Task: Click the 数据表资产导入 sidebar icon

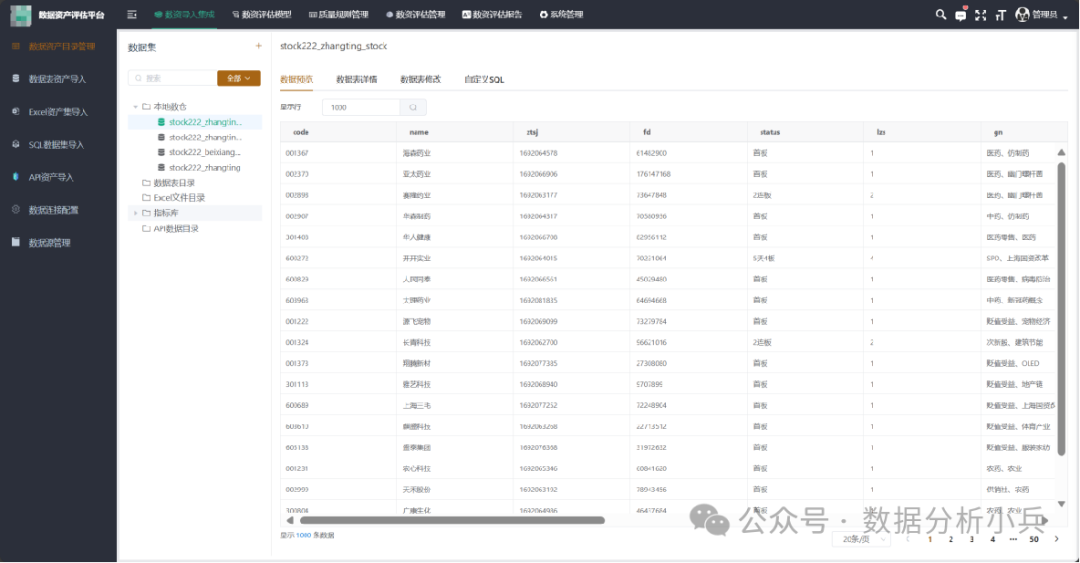Action: click(15, 79)
